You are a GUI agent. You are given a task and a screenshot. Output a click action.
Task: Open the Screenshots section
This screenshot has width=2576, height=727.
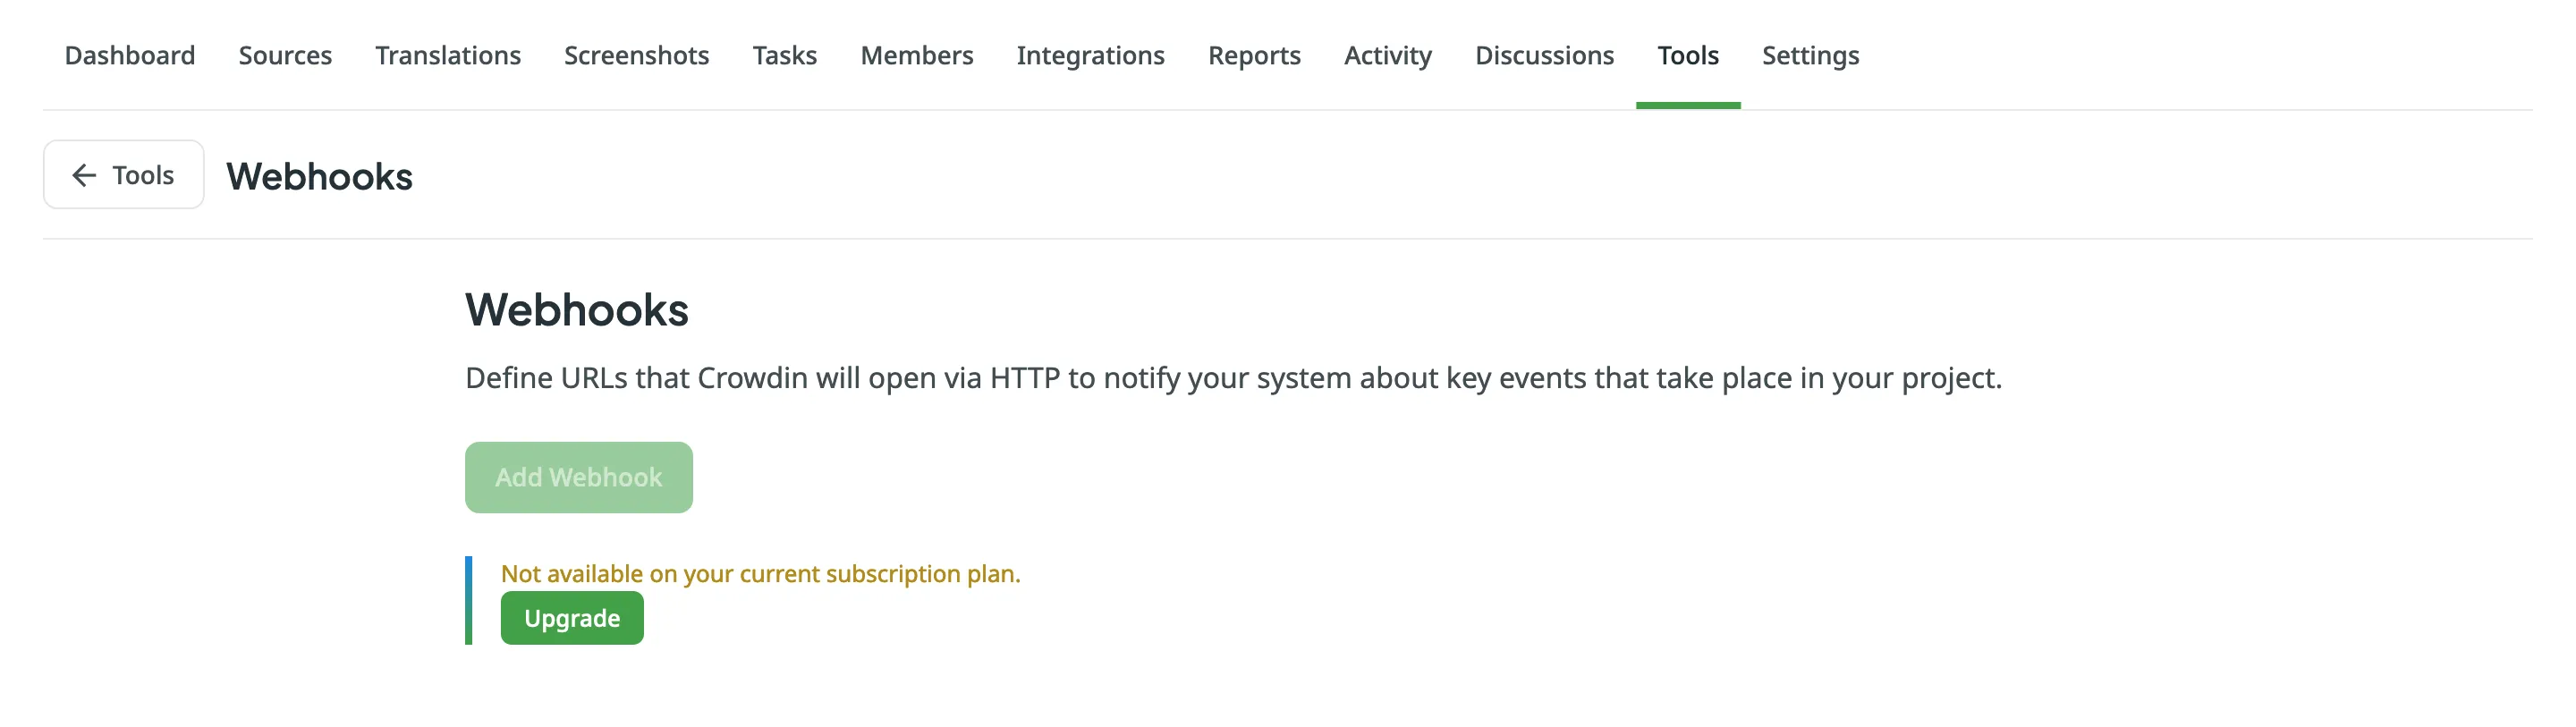[x=636, y=55]
